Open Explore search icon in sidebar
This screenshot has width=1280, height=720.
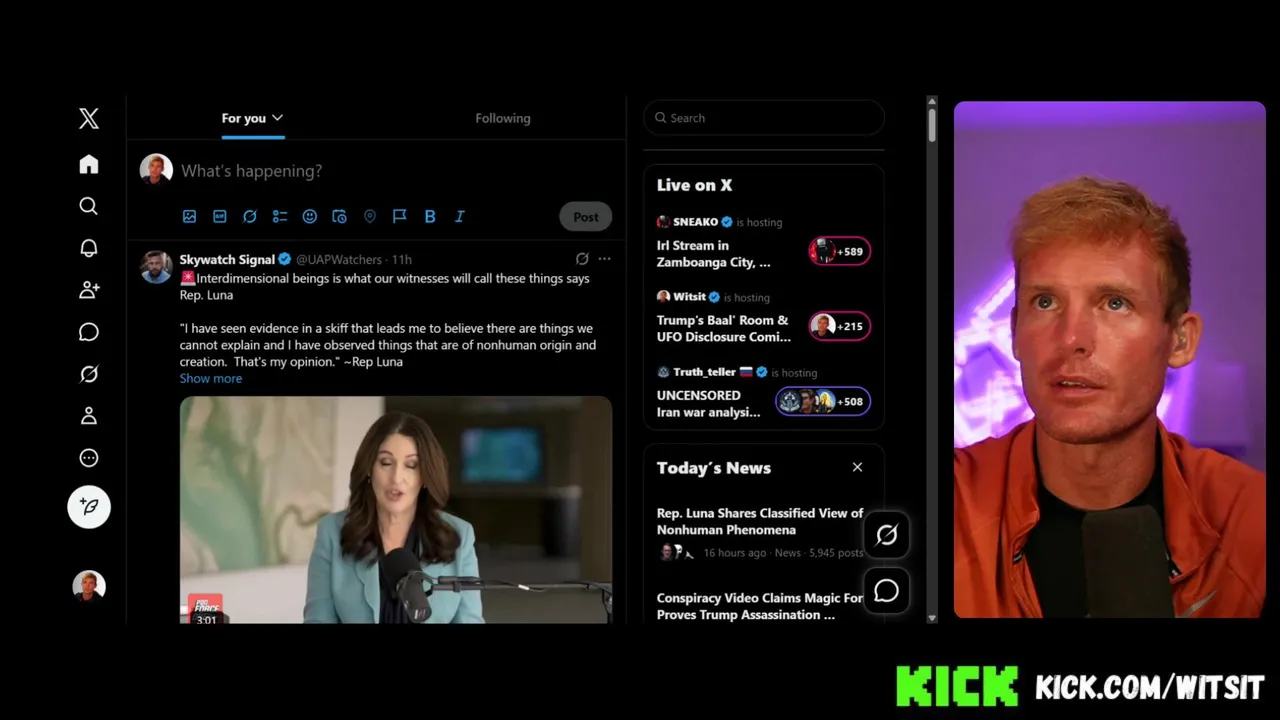pyautogui.click(x=89, y=206)
